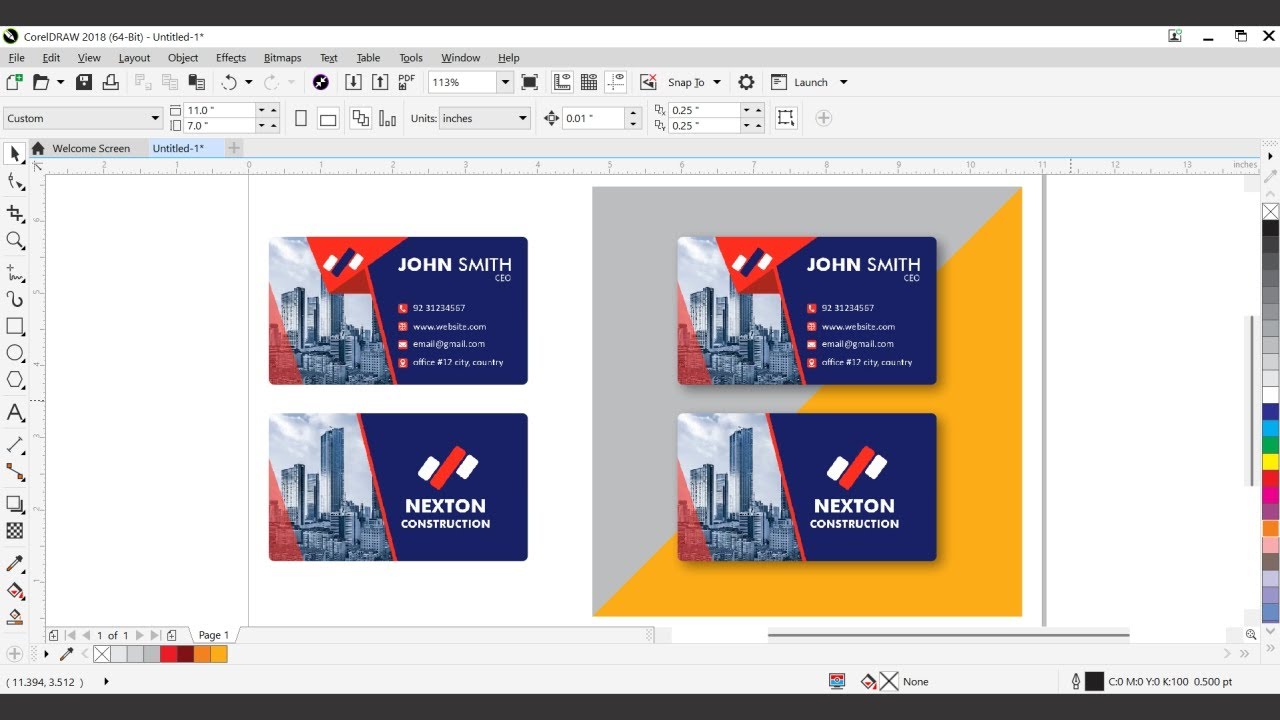The image size is (1280, 720).
Task: Expand the Undo history dropdown
Action: (x=248, y=82)
